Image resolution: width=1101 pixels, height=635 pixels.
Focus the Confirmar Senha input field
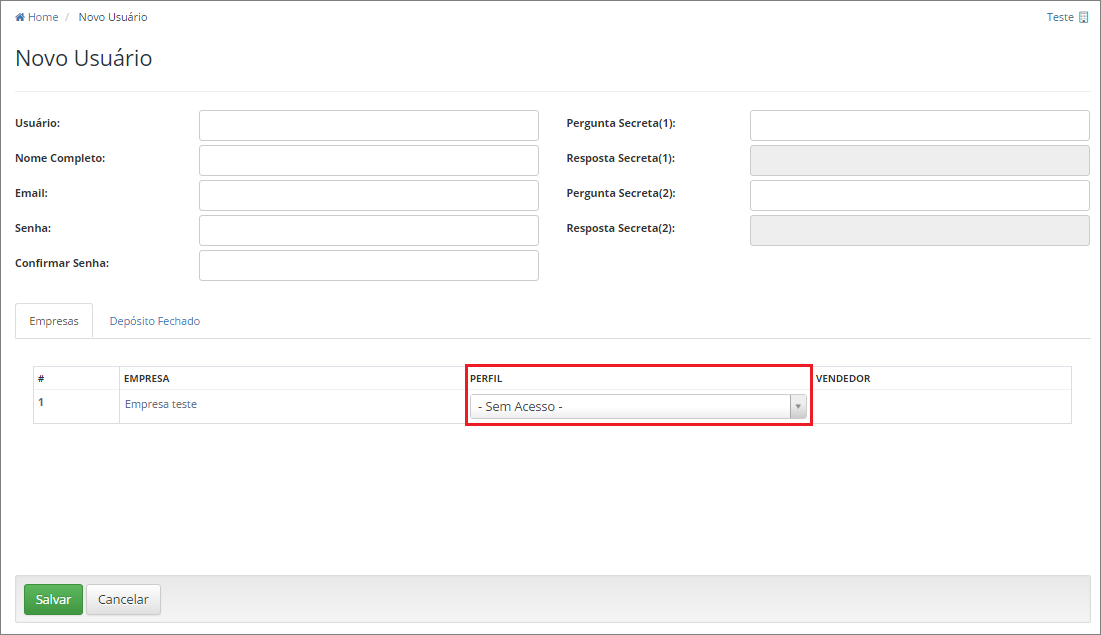pos(369,266)
